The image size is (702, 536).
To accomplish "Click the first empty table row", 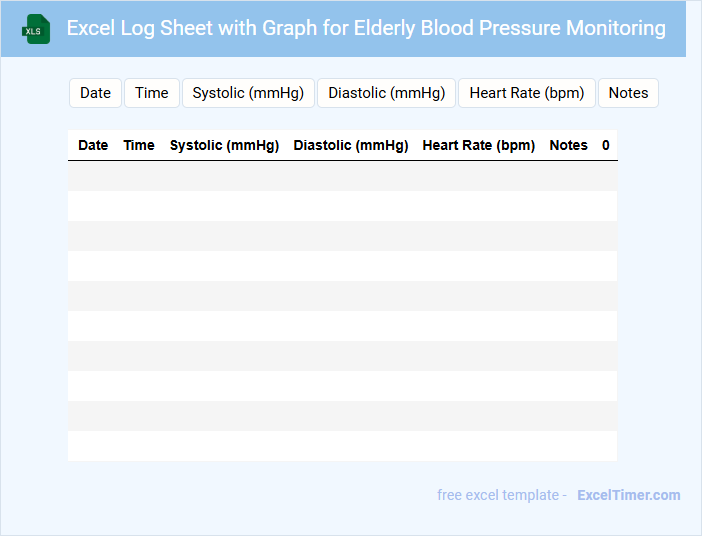I will tap(342, 176).
